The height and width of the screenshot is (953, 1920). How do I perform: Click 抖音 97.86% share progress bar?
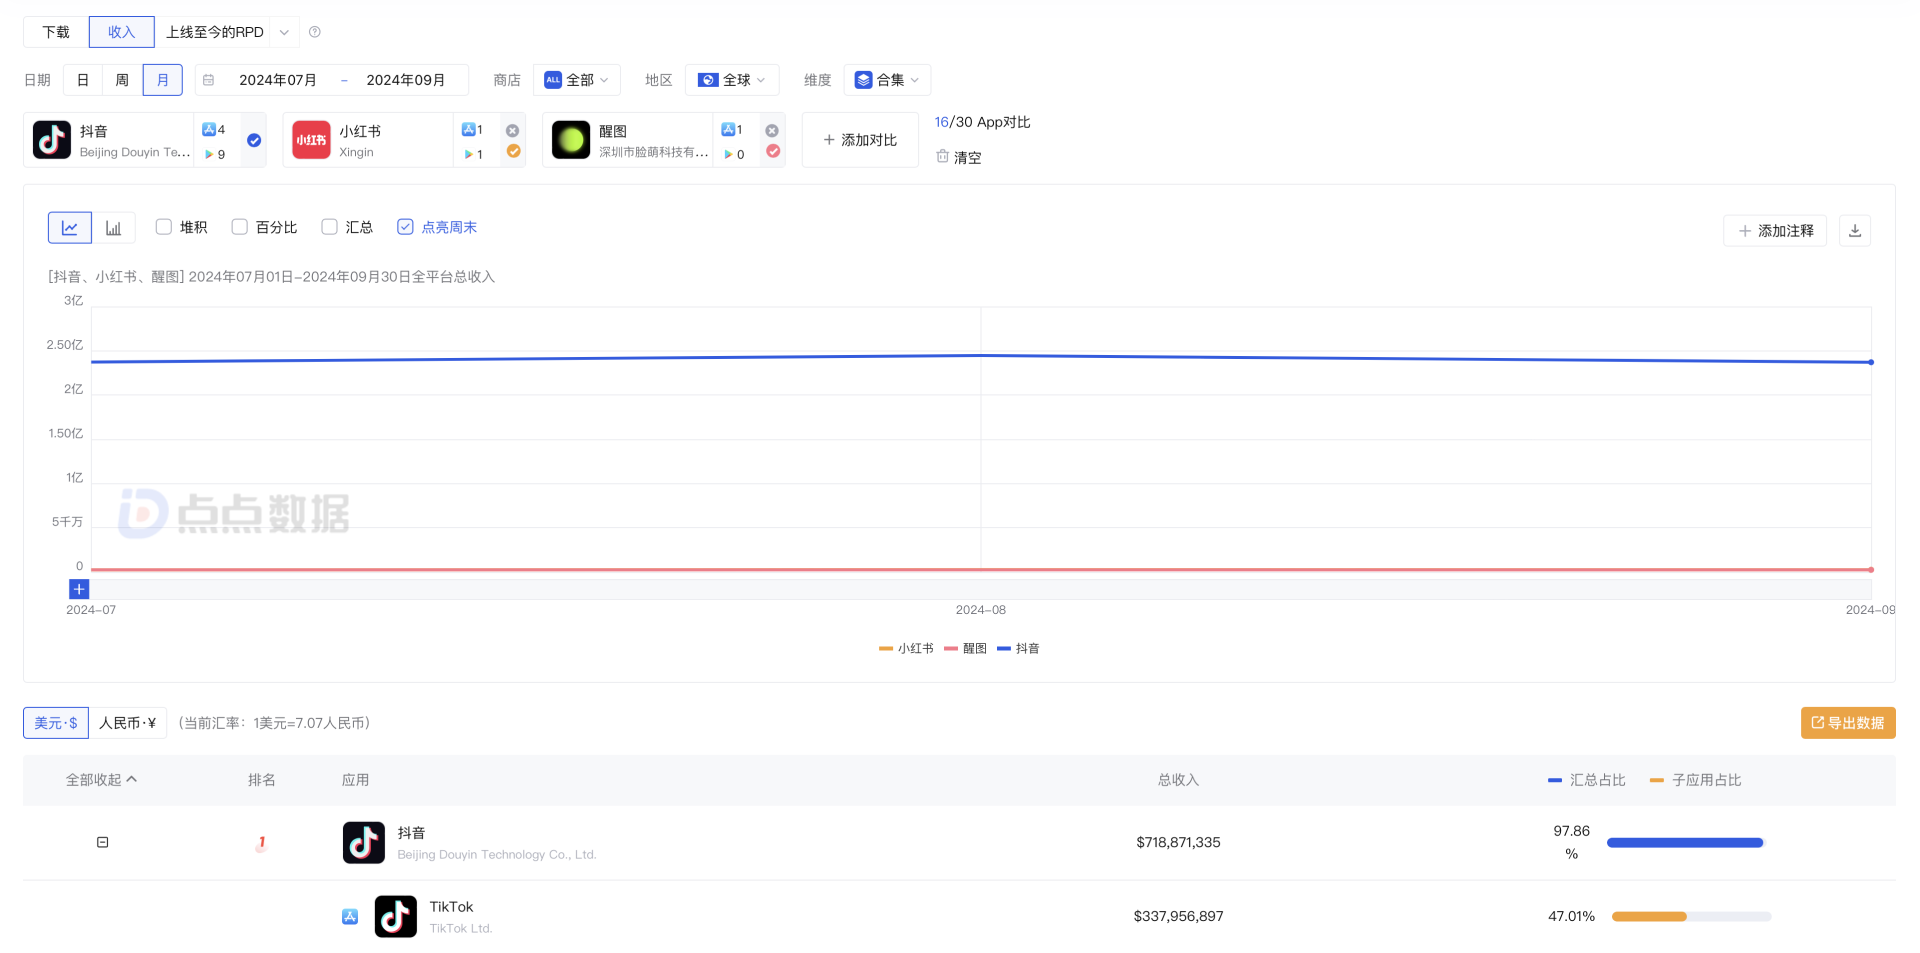pyautogui.click(x=1687, y=843)
